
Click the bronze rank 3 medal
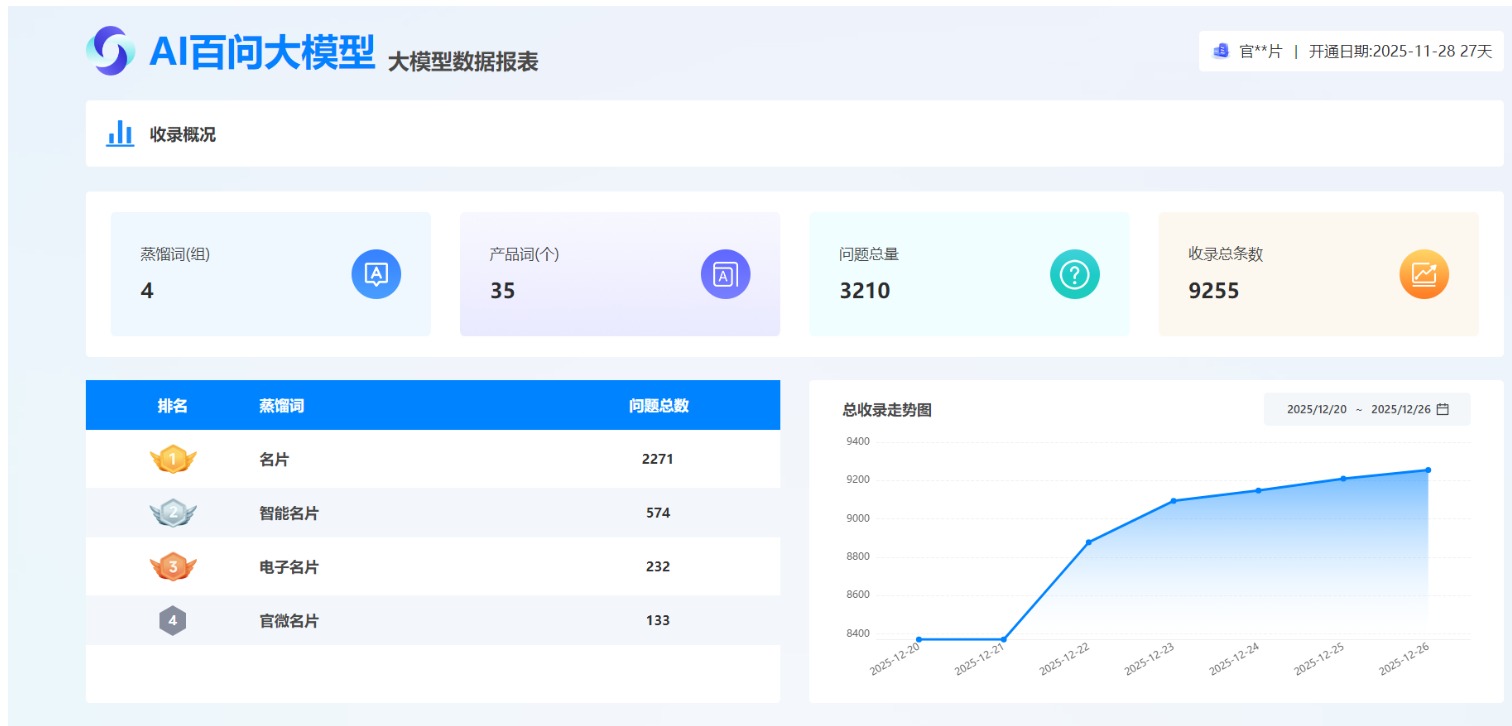tap(173, 567)
